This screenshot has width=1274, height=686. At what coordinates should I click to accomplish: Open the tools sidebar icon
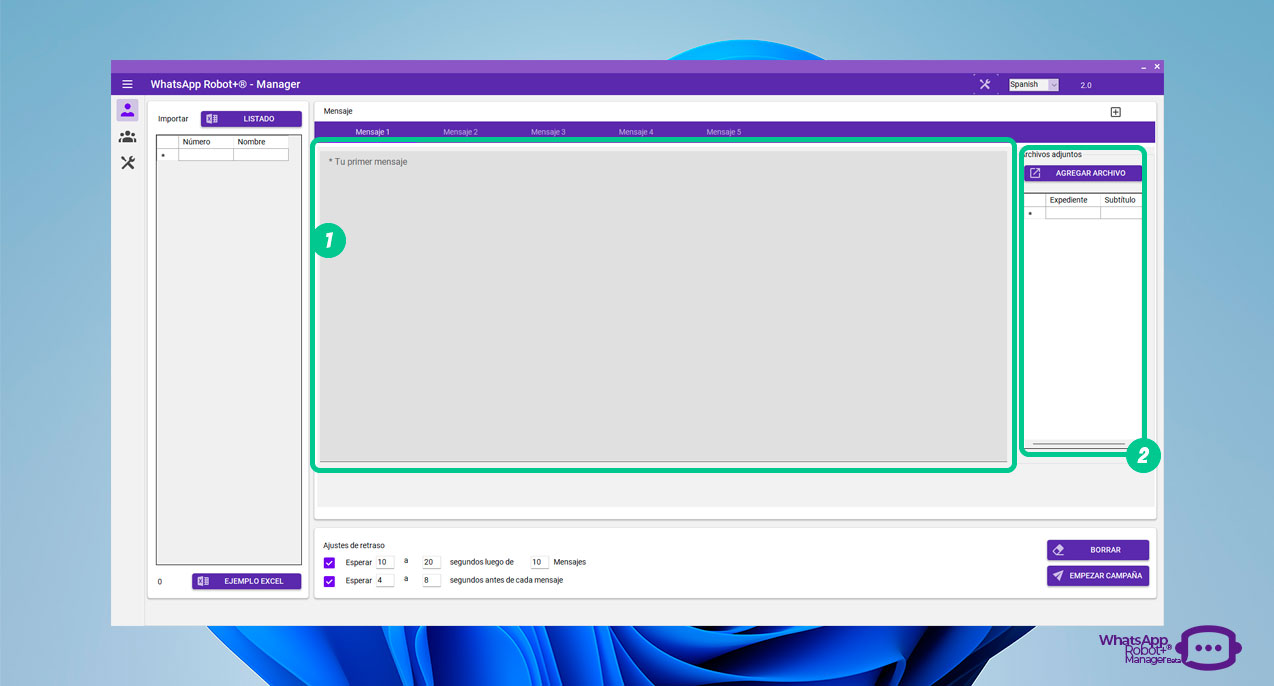[127, 163]
